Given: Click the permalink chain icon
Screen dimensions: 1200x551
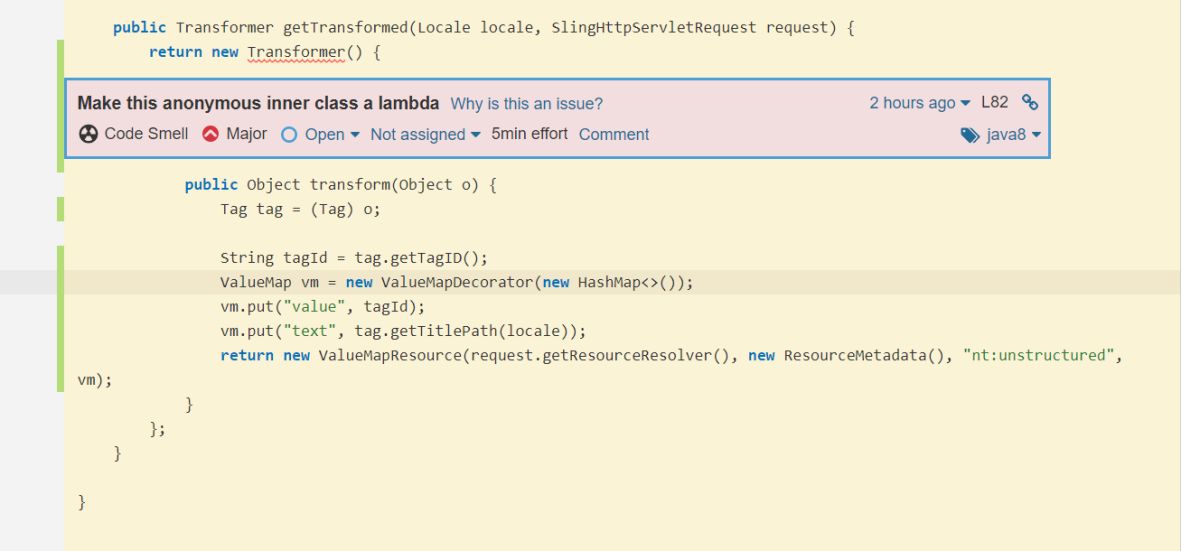Looking at the screenshot, I should tap(1030, 102).
